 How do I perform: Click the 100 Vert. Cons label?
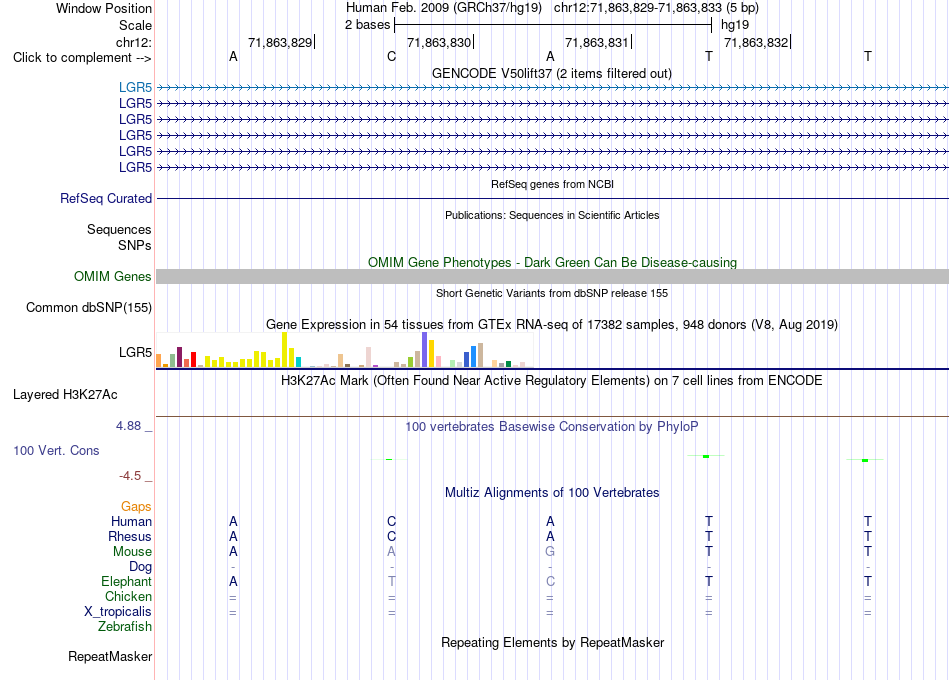(x=56, y=450)
